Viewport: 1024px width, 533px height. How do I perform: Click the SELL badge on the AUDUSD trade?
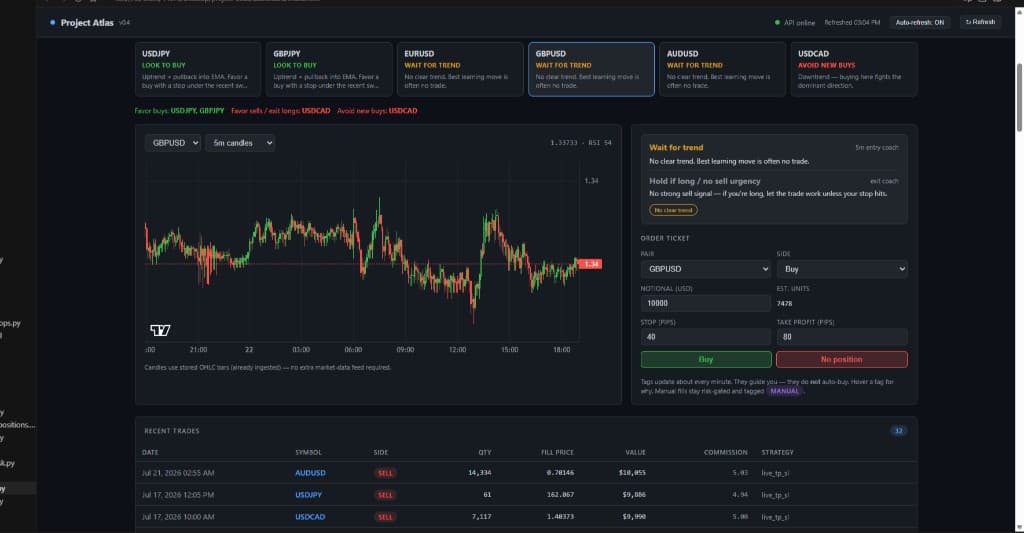pos(385,473)
